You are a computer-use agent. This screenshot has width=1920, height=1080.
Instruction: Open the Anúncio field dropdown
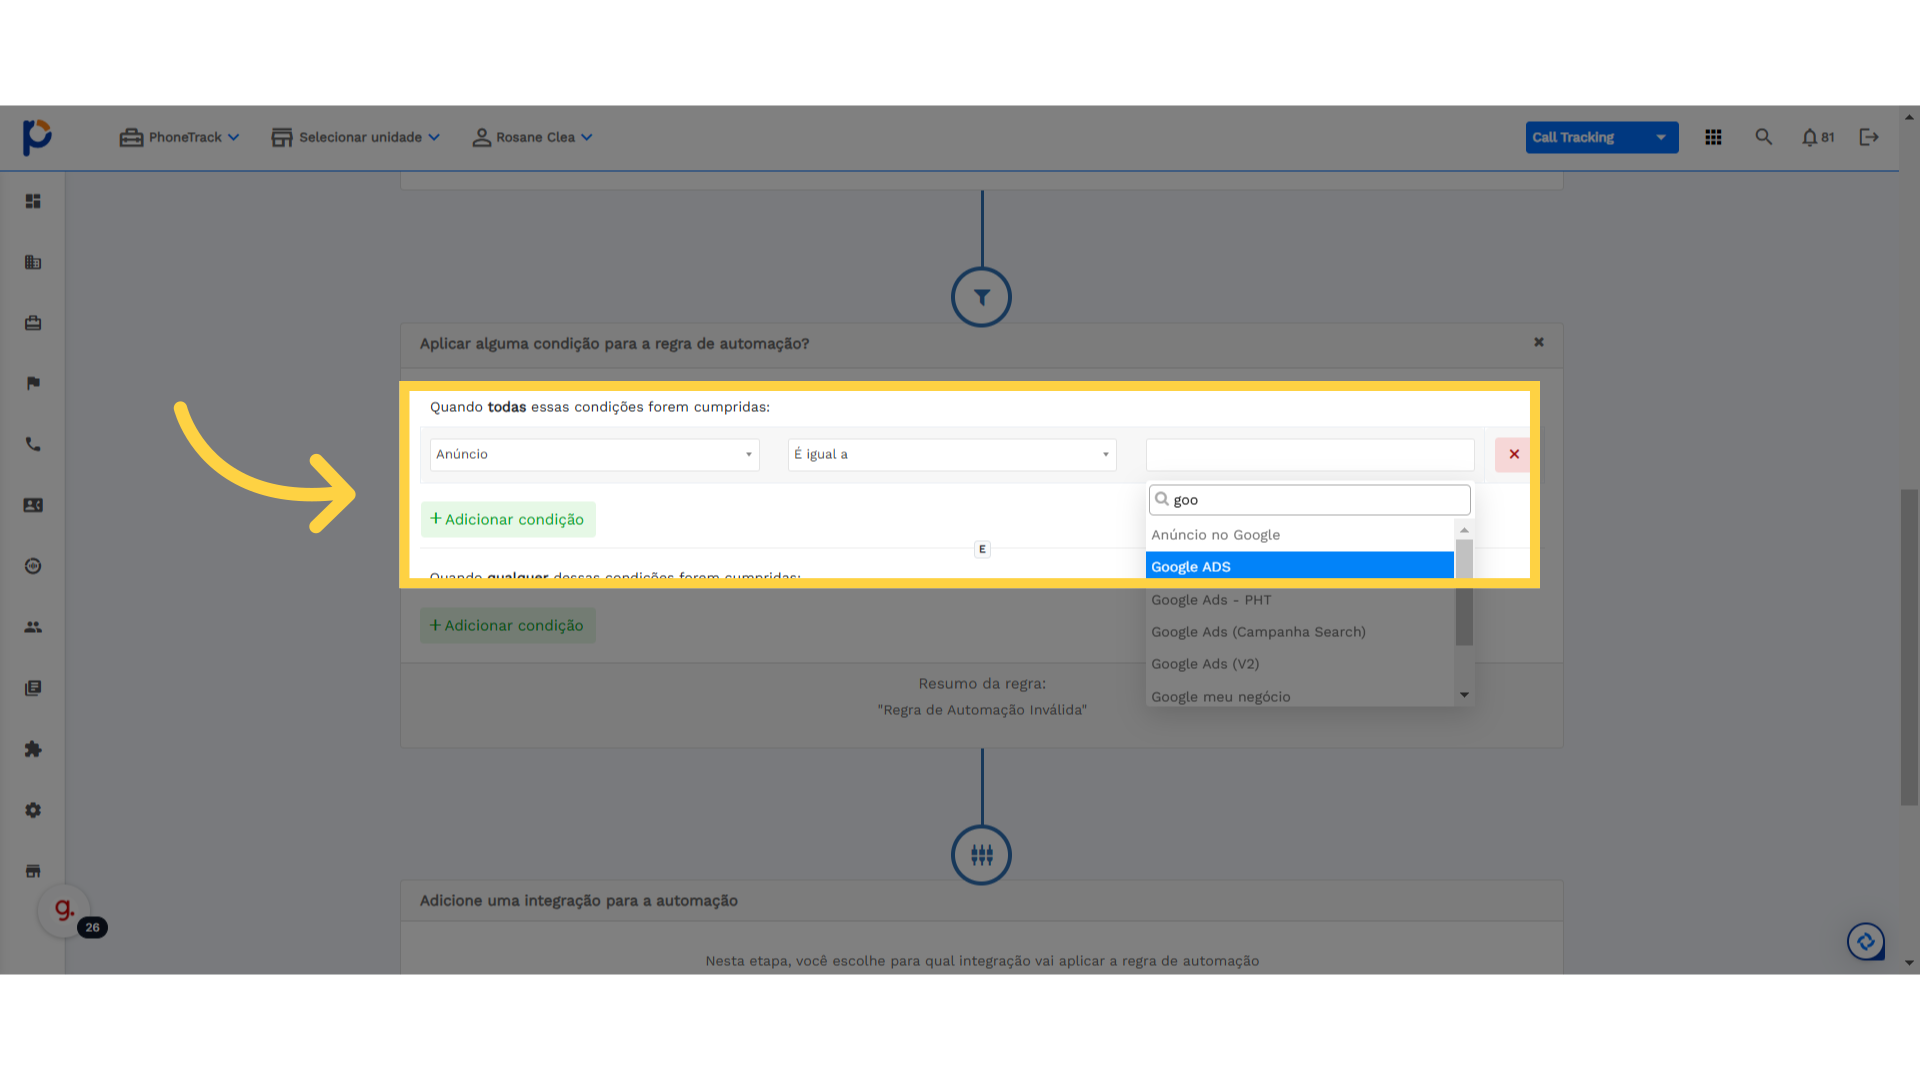coord(594,455)
